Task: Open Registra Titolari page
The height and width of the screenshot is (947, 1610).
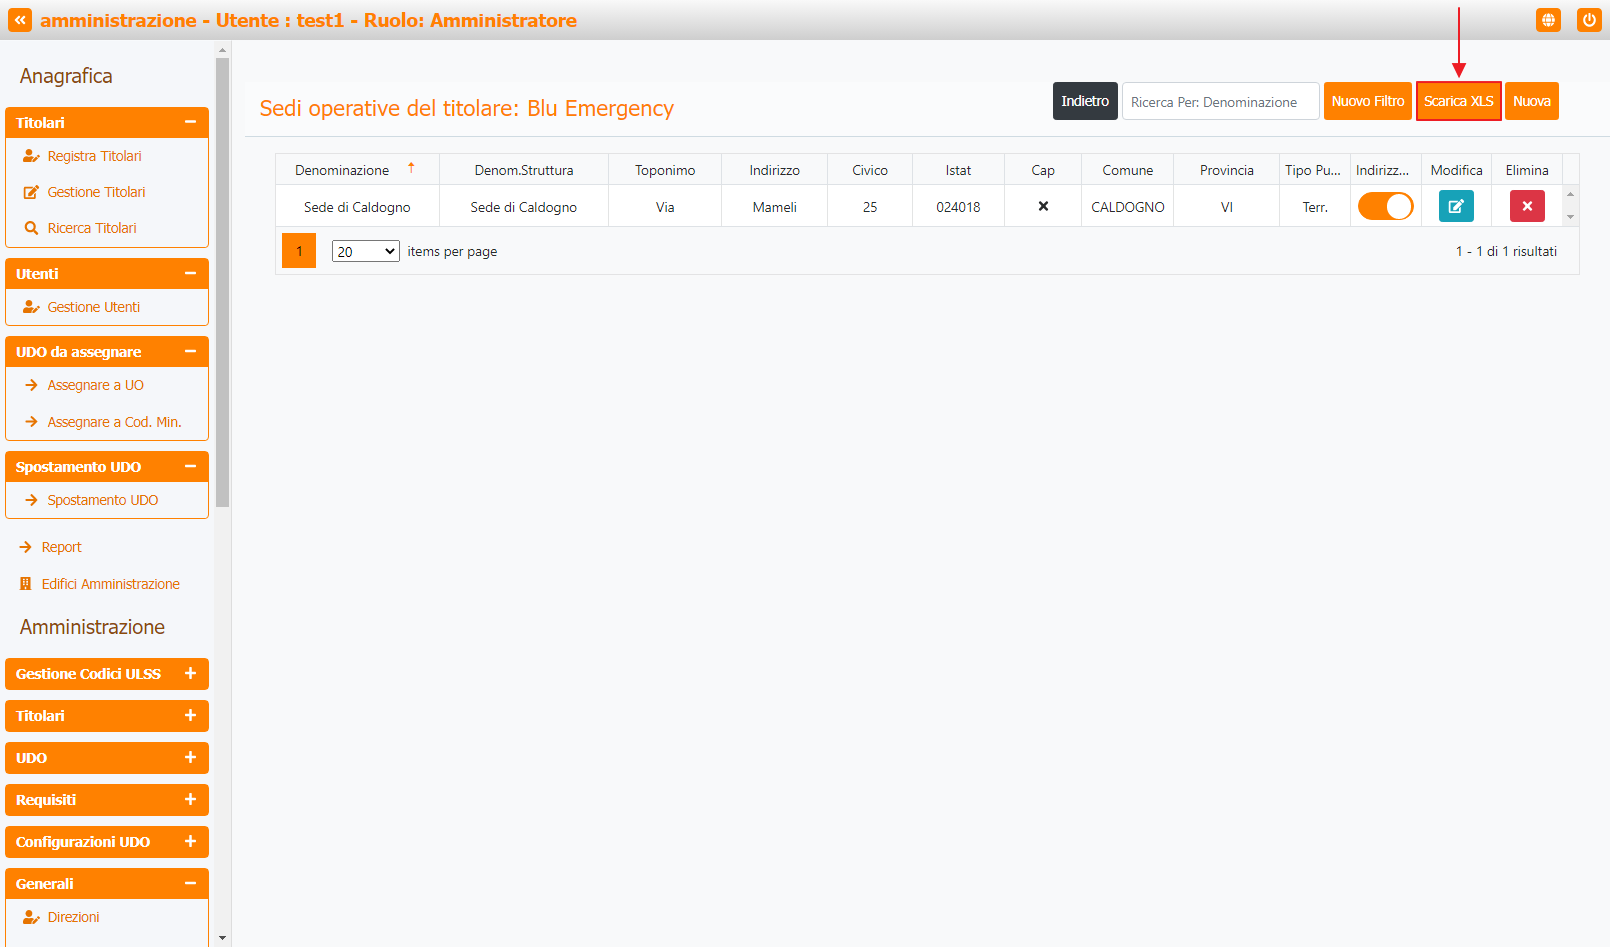Action: click(x=95, y=156)
